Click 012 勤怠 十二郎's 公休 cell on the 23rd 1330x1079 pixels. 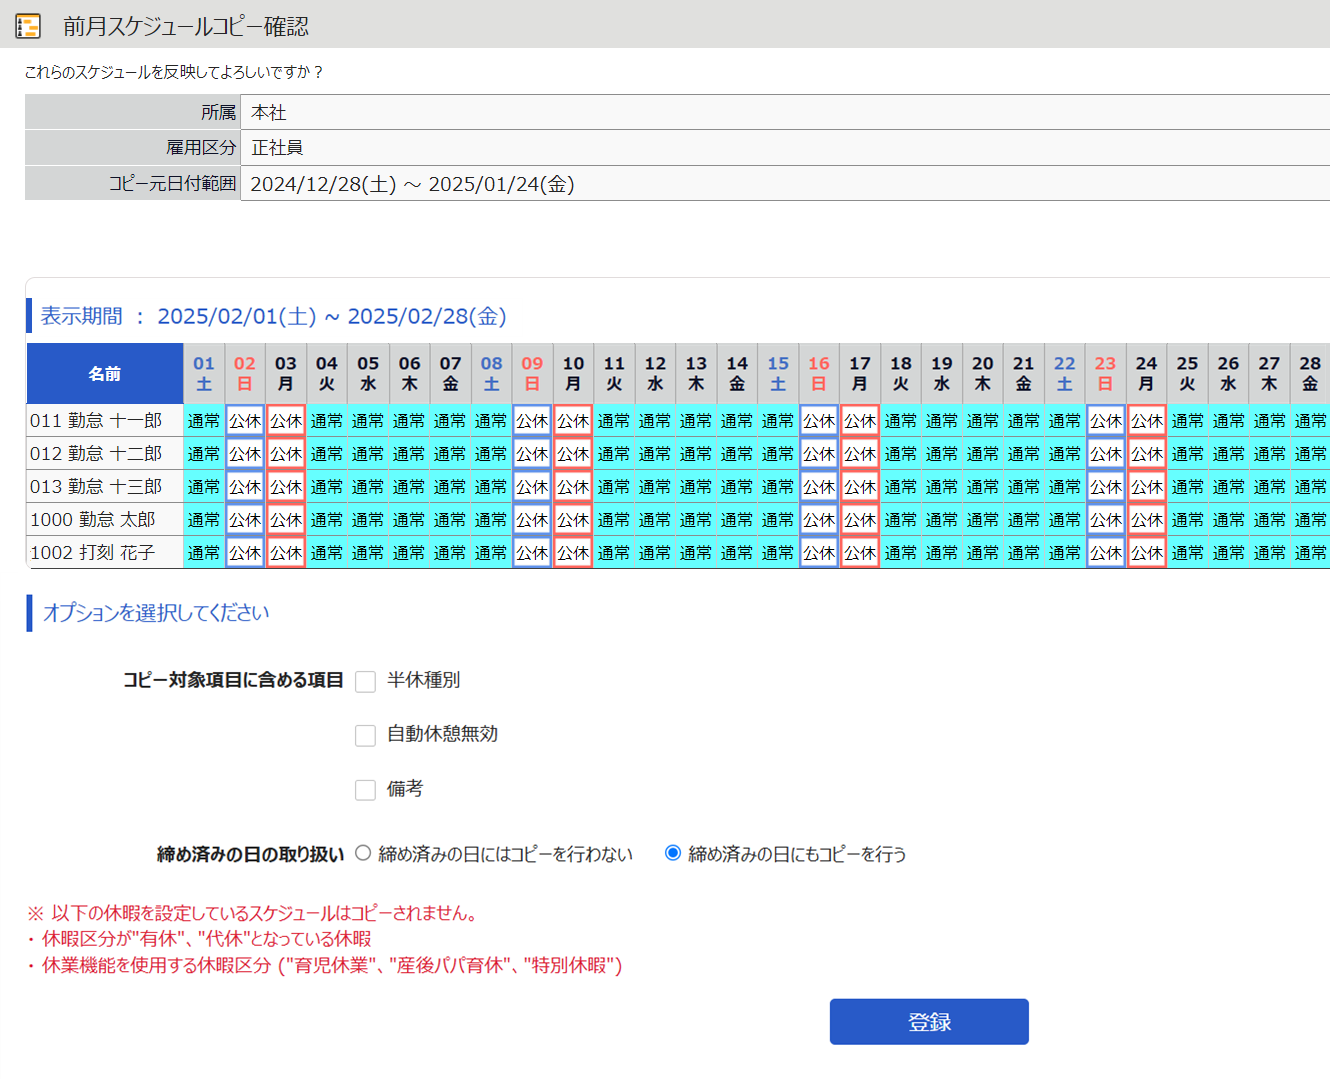pos(1106,454)
